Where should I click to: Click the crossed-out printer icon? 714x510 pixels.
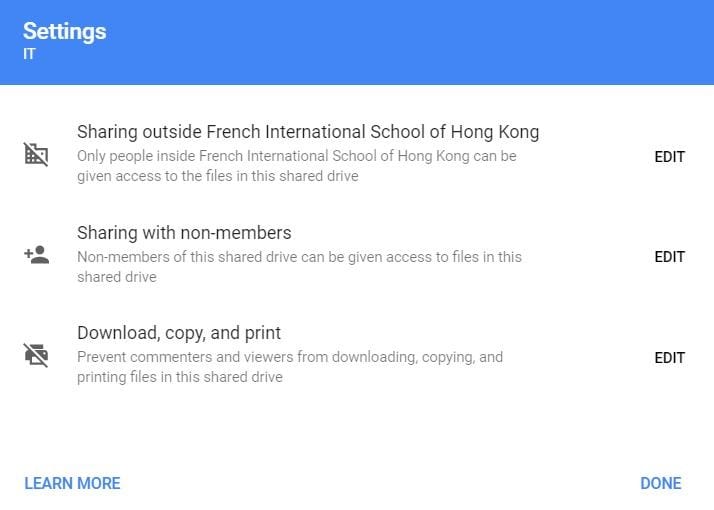coord(36,355)
